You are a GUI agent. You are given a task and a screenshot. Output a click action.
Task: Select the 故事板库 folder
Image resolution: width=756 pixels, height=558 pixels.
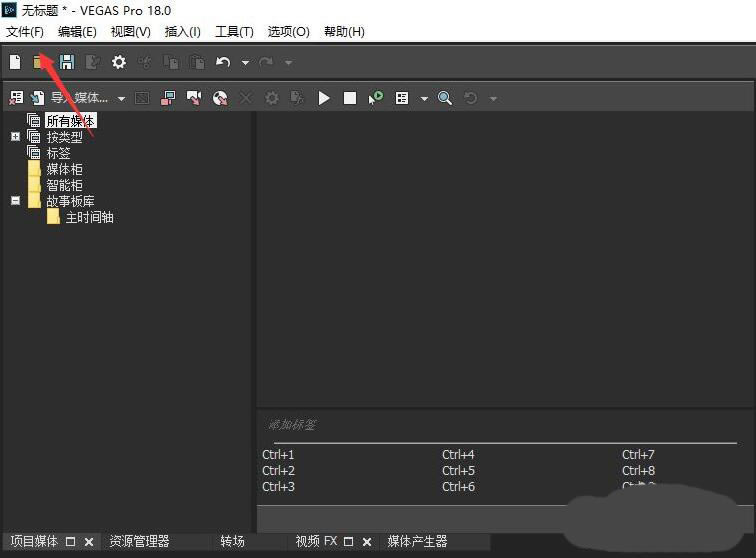tap(70, 201)
